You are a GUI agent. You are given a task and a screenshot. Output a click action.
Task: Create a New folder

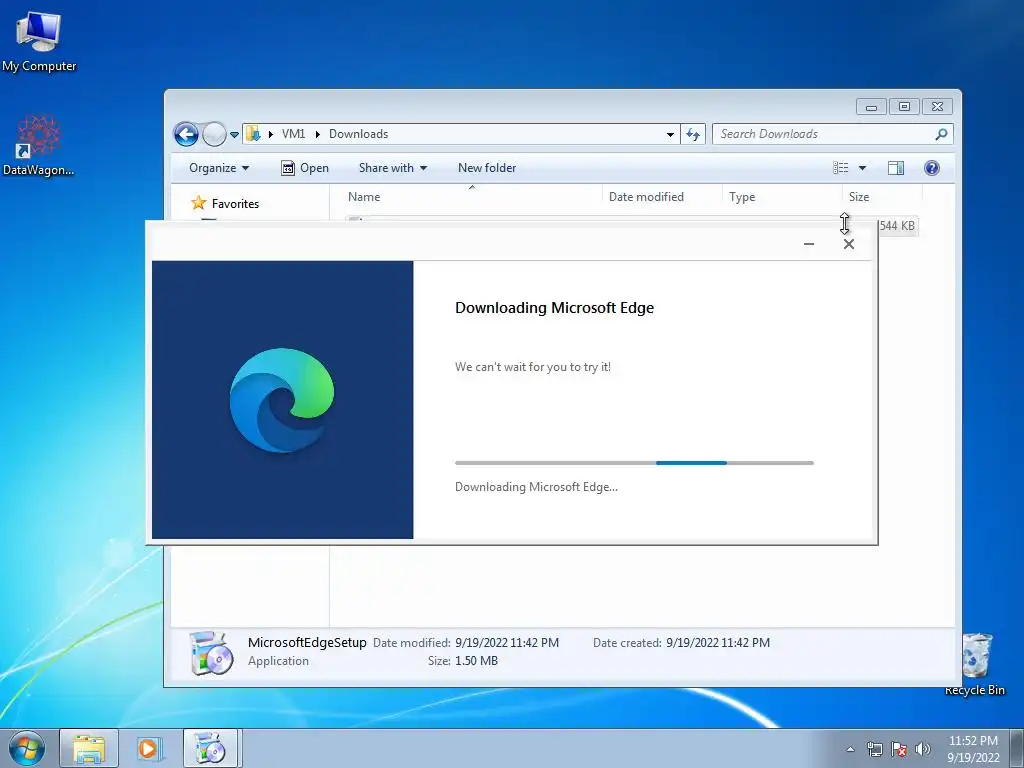click(x=487, y=168)
